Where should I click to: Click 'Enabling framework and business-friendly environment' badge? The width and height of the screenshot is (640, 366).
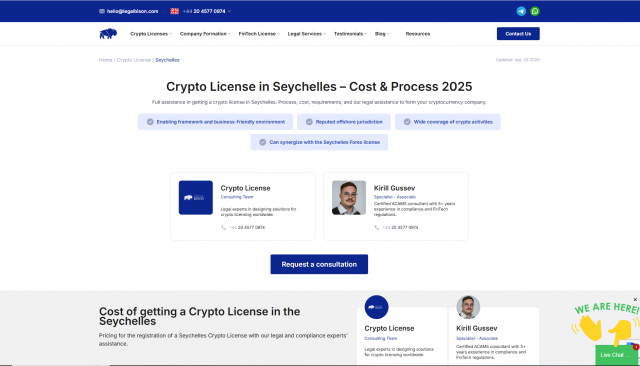215,122
